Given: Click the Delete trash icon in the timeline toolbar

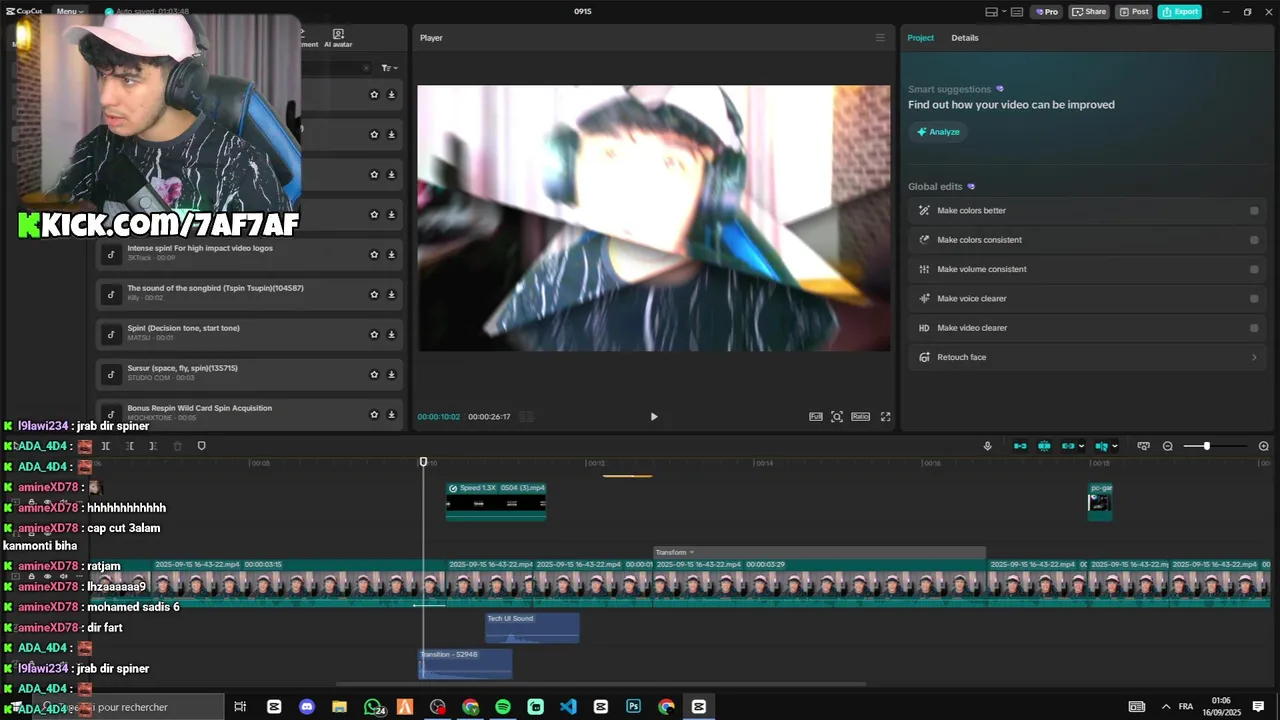Looking at the screenshot, I should click(178, 446).
